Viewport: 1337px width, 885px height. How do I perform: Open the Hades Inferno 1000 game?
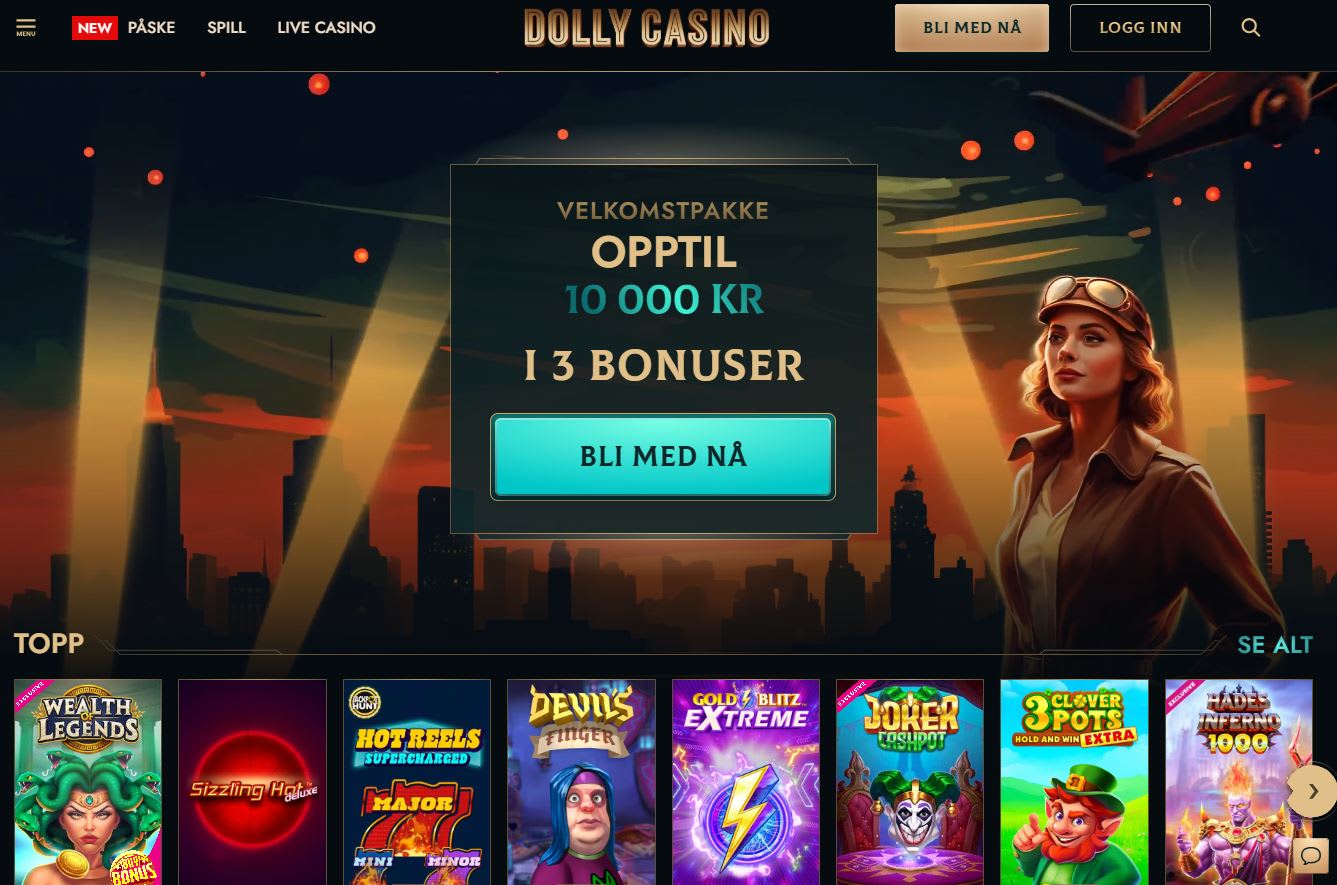pyautogui.click(x=1238, y=782)
